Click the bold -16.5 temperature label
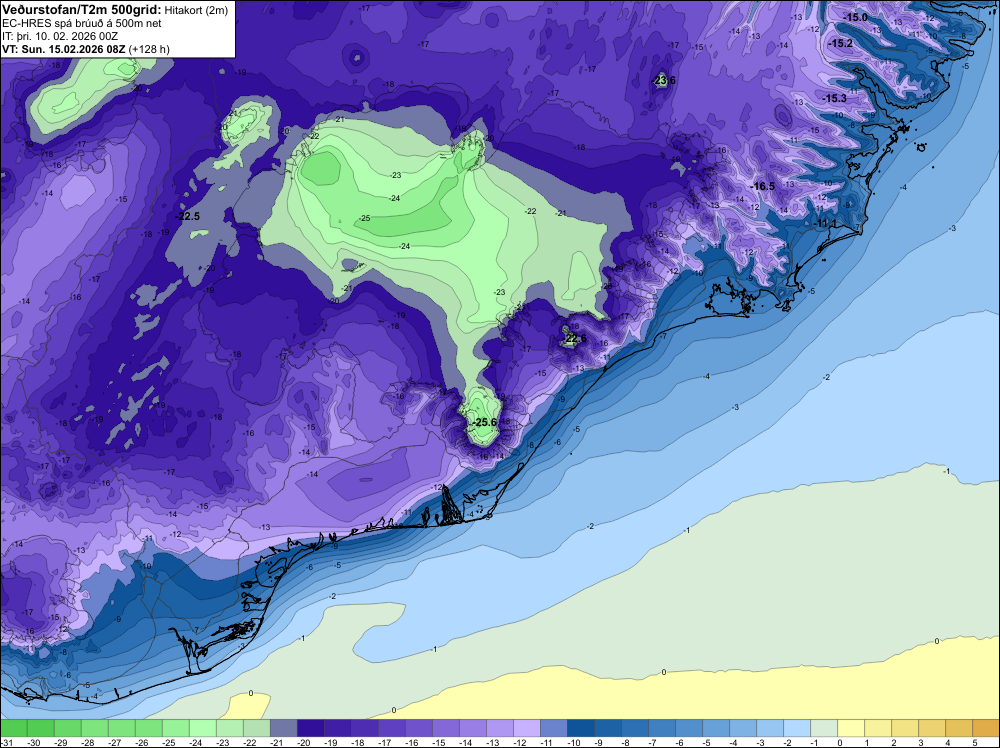Image resolution: width=1000 pixels, height=748 pixels. [x=763, y=186]
